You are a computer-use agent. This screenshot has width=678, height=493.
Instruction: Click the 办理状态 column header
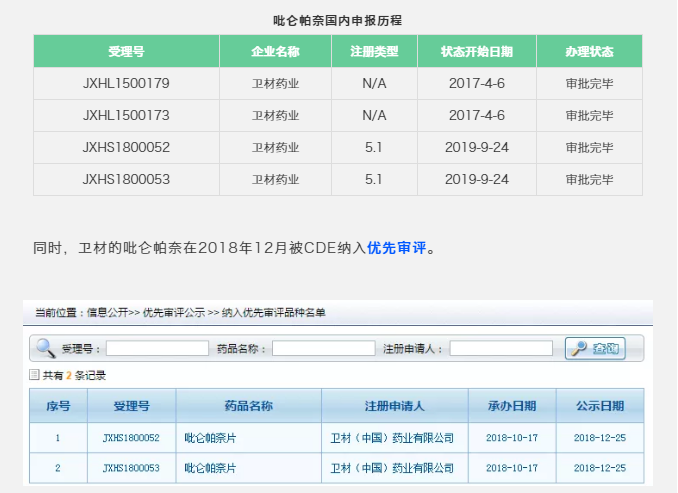(589, 52)
